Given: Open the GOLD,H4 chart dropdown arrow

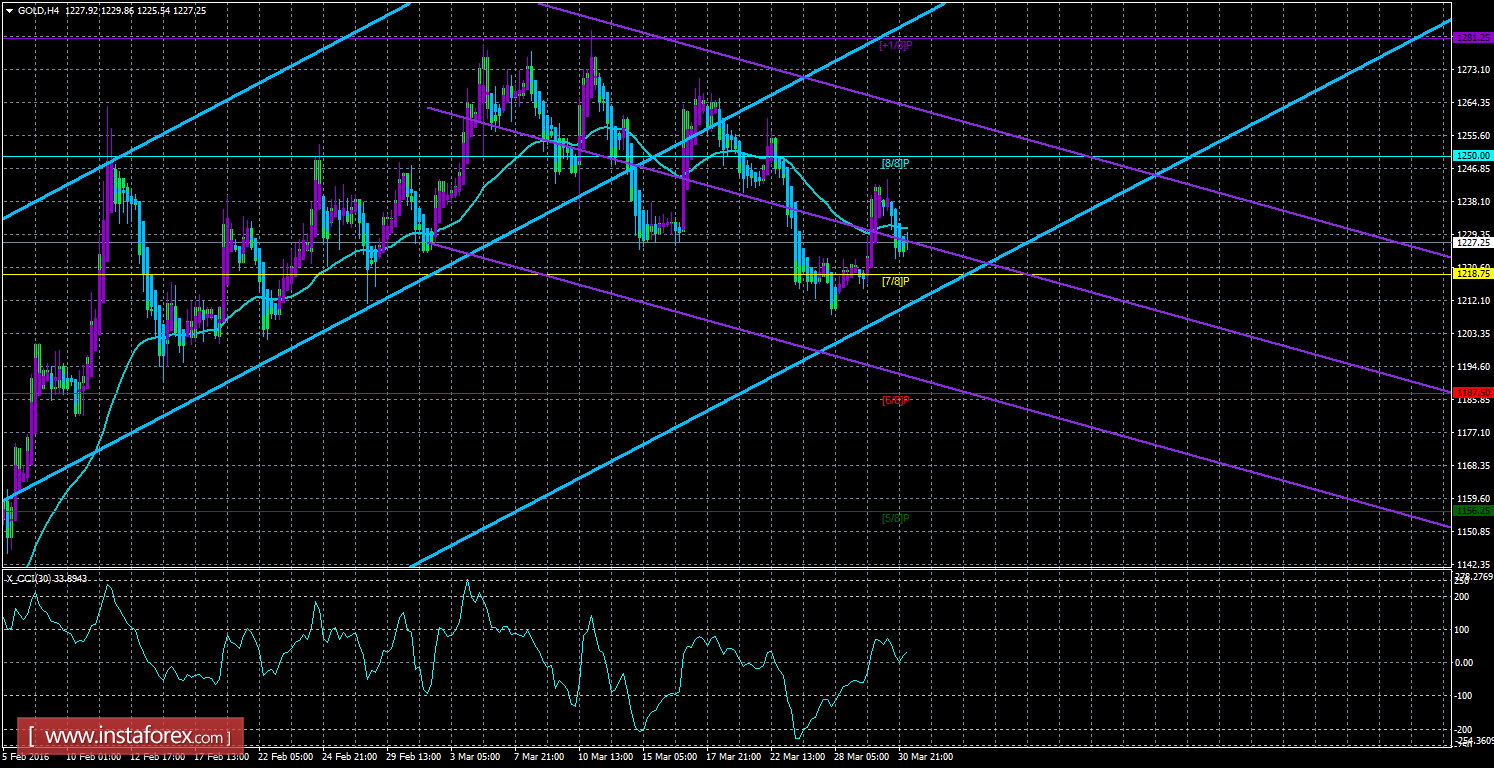Looking at the screenshot, I should pyautogui.click(x=9, y=10).
